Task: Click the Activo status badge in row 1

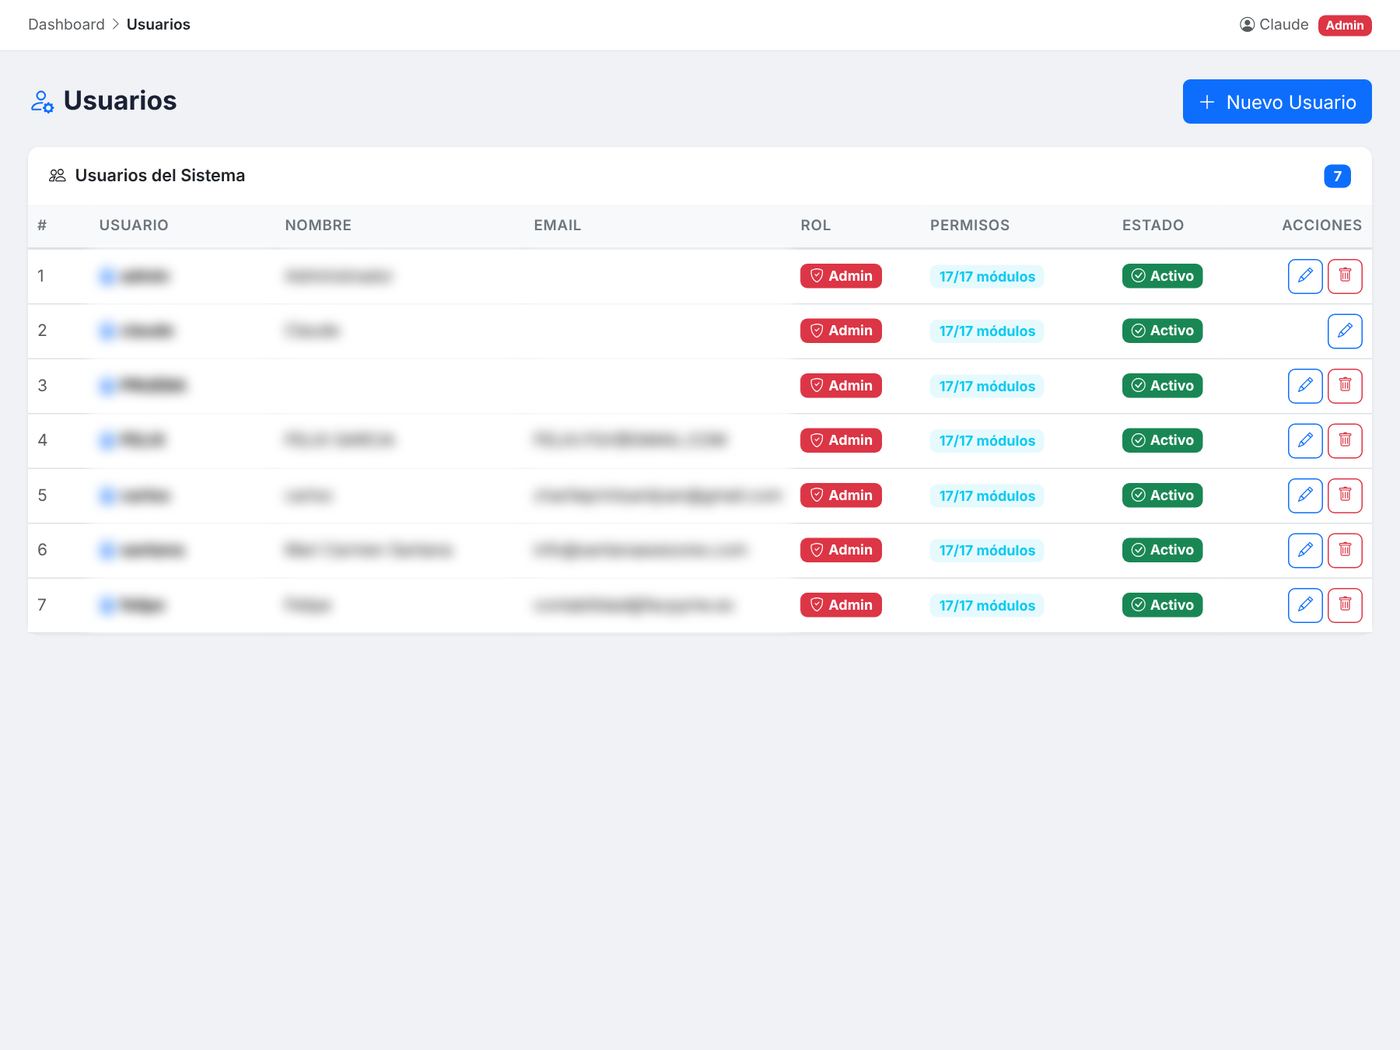Action: (x=1162, y=276)
